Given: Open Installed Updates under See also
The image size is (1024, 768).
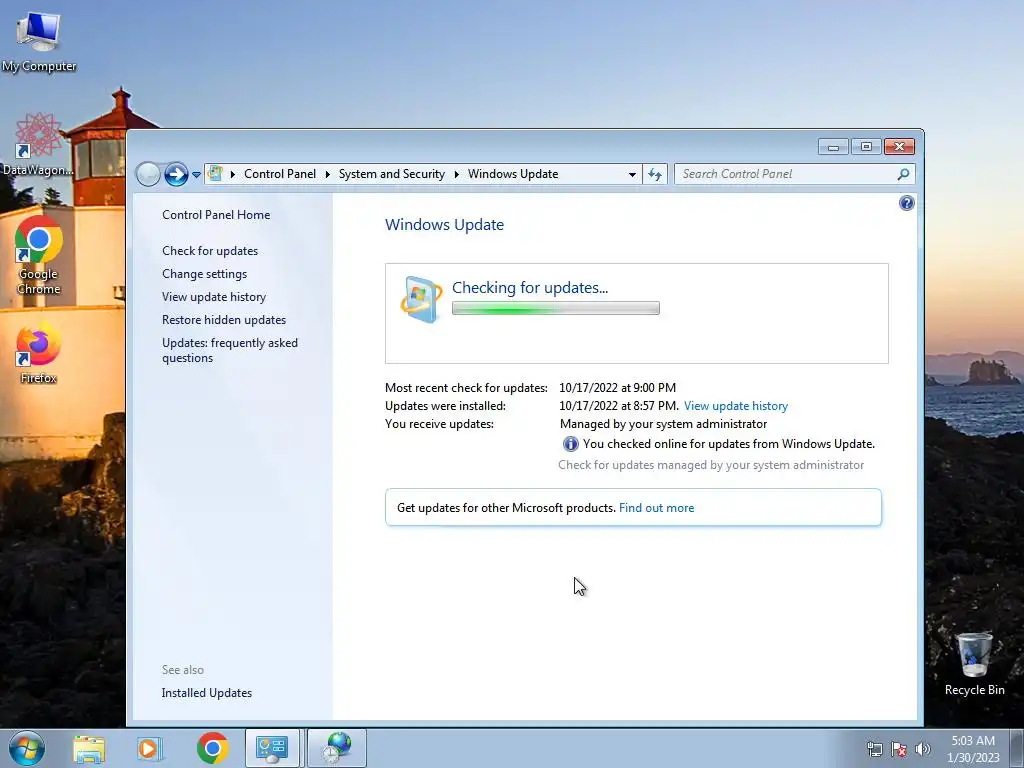Looking at the screenshot, I should pos(206,693).
